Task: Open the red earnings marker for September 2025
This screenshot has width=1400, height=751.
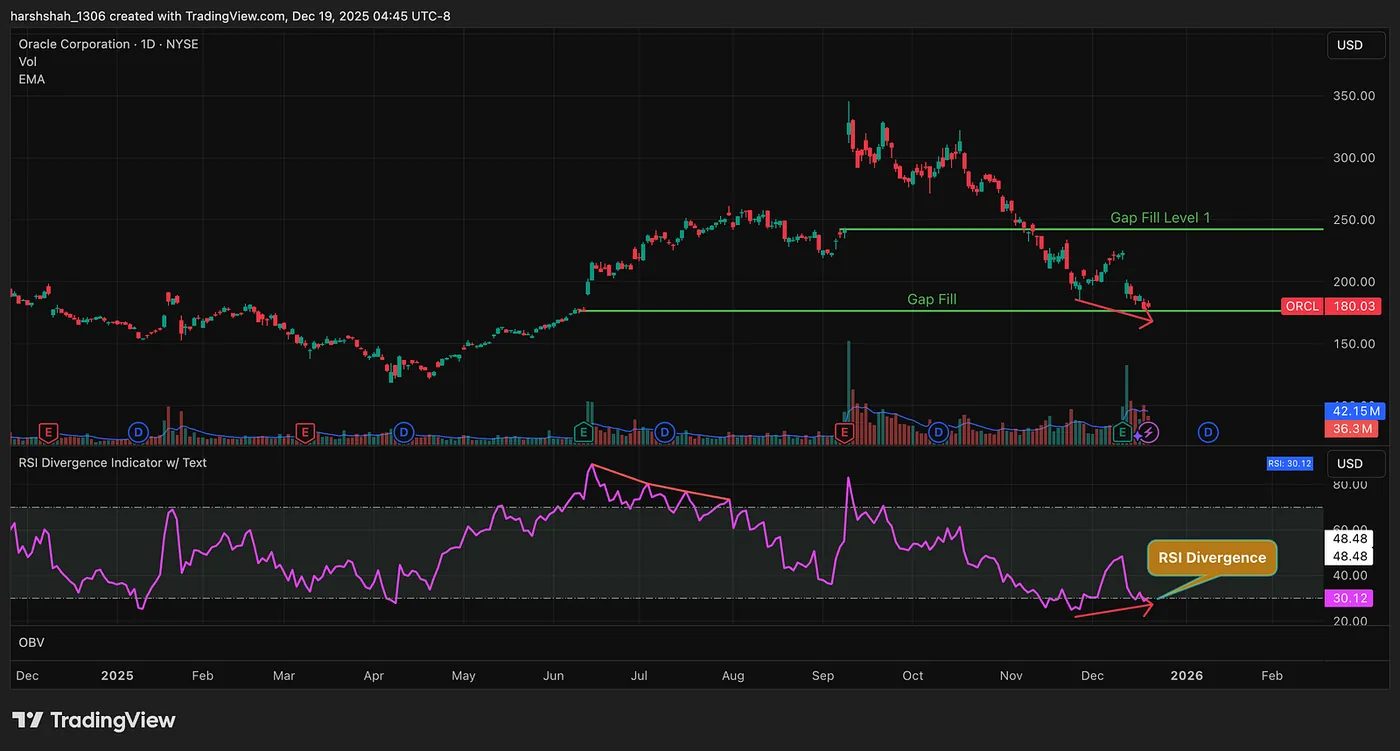Action: pos(844,432)
